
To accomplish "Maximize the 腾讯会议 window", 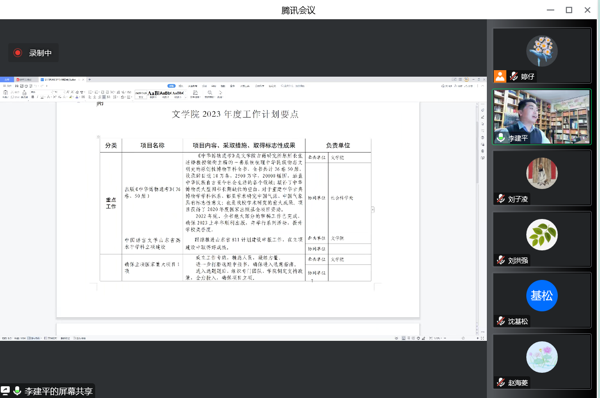I will pyautogui.click(x=569, y=10).
